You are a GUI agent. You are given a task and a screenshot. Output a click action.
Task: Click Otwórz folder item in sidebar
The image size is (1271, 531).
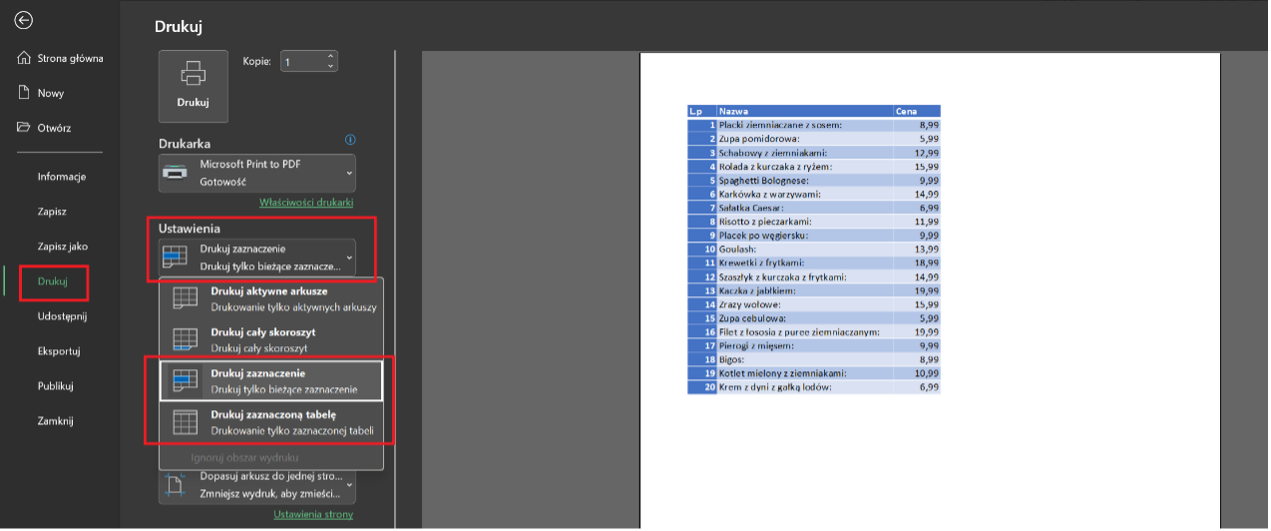54,128
